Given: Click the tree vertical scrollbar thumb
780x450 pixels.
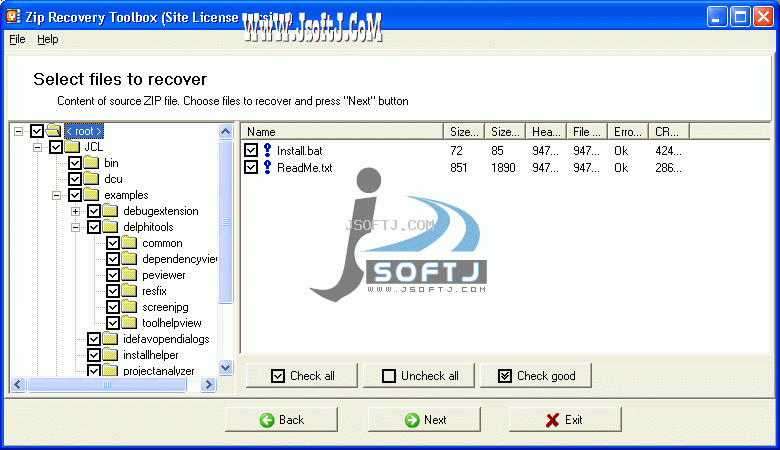Looking at the screenshot, I should 225,221.
